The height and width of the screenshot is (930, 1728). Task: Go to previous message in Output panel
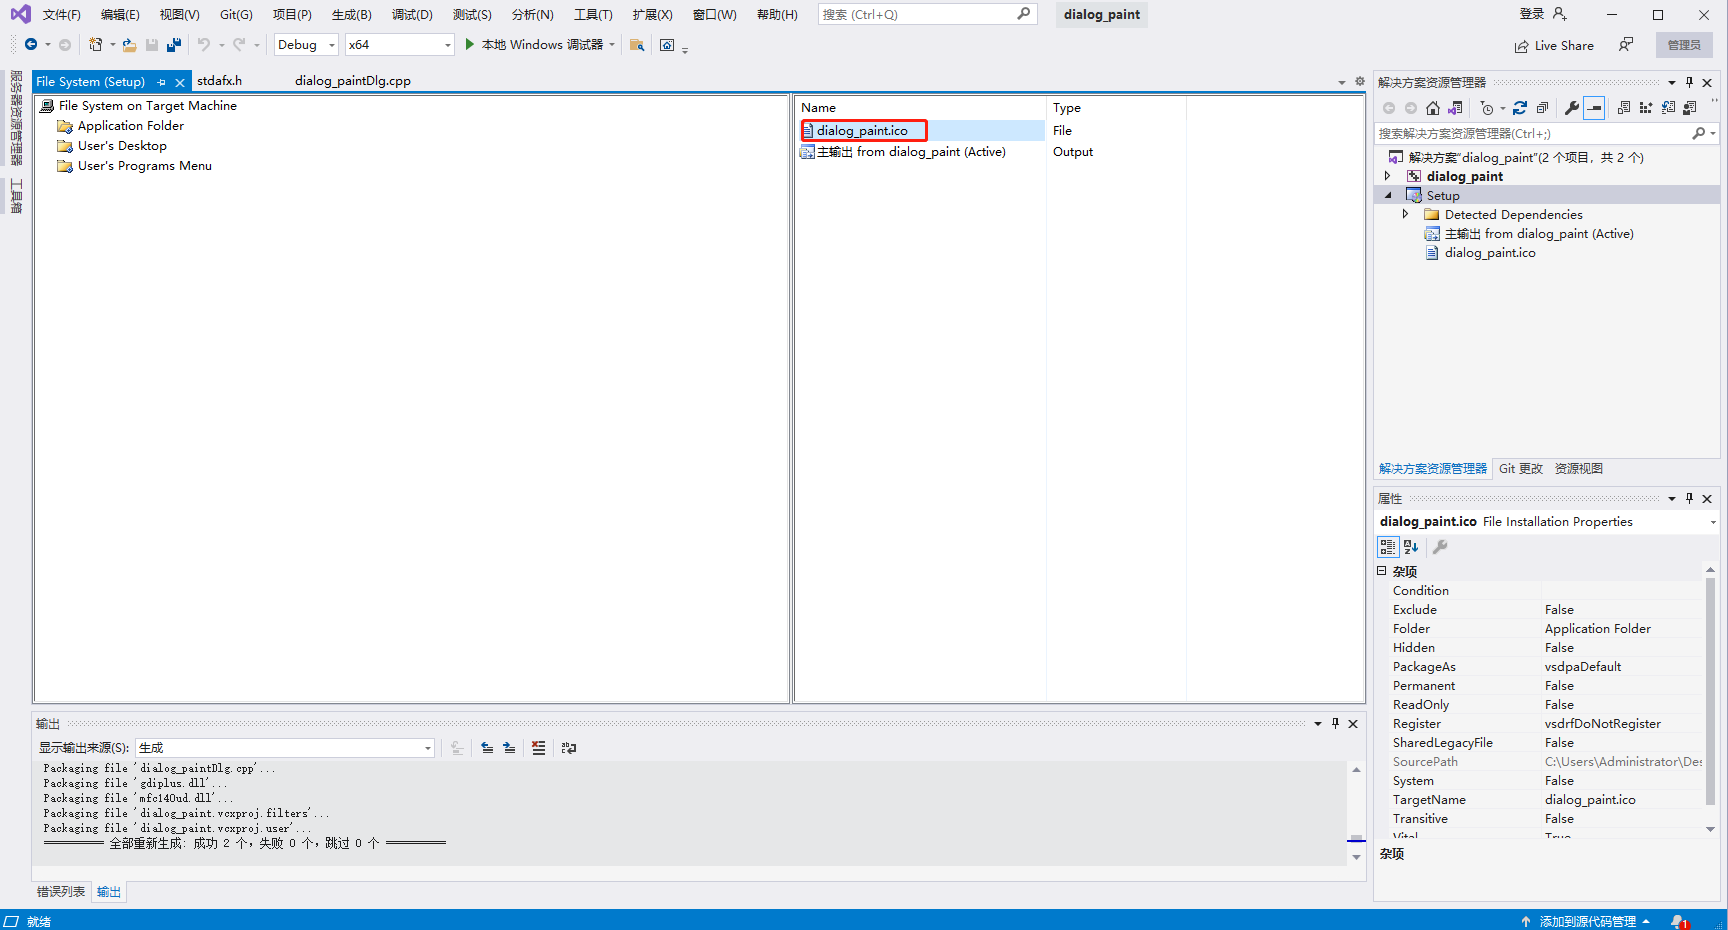pyautogui.click(x=487, y=748)
